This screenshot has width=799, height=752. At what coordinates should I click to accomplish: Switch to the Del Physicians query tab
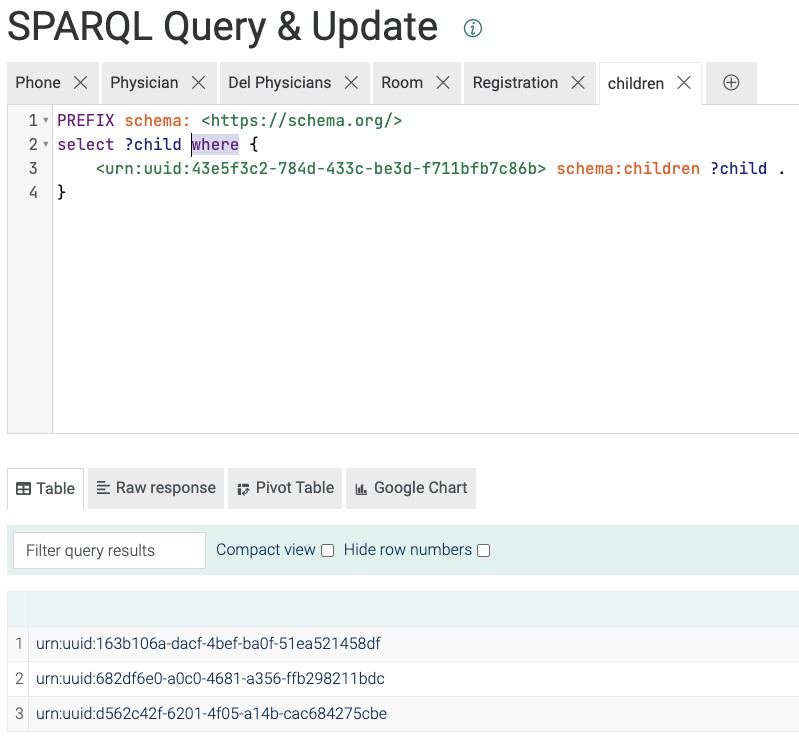[x=279, y=83]
